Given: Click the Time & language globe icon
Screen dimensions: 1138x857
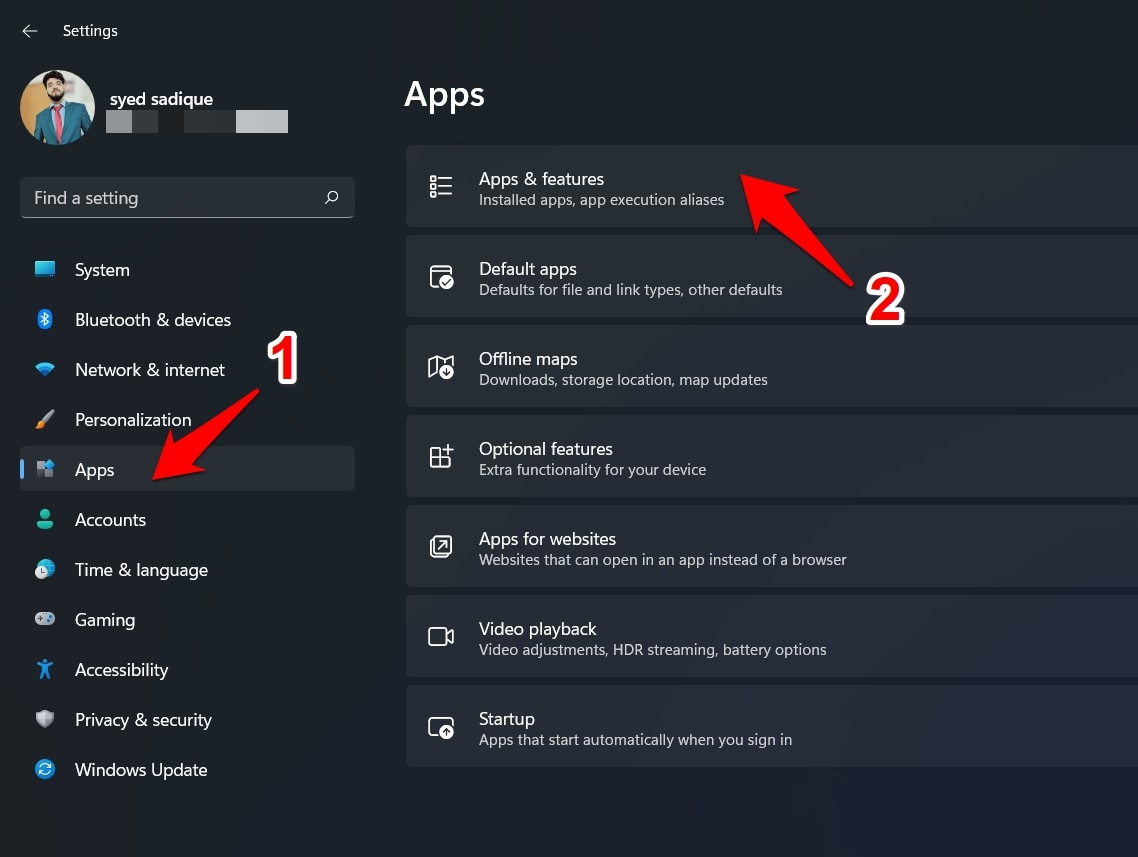Looking at the screenshot, I should (45, 569).
